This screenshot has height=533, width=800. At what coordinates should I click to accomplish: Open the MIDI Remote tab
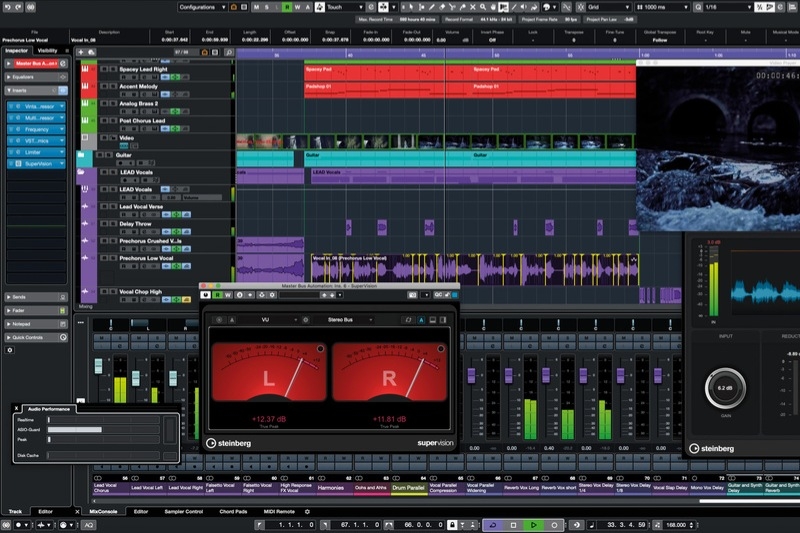[279, 512]
